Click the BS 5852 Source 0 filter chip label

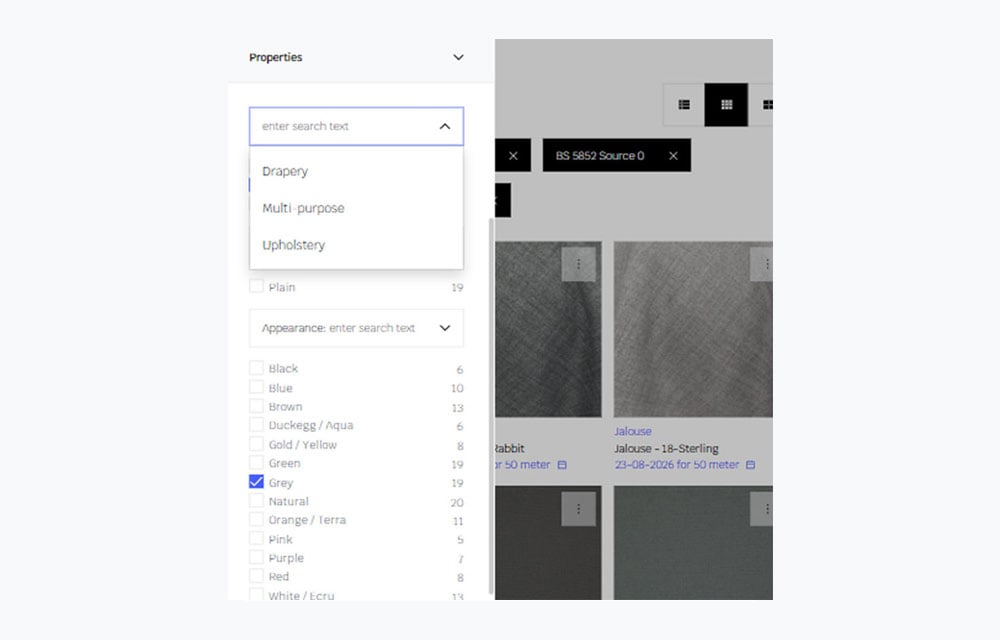pos(599,156)
